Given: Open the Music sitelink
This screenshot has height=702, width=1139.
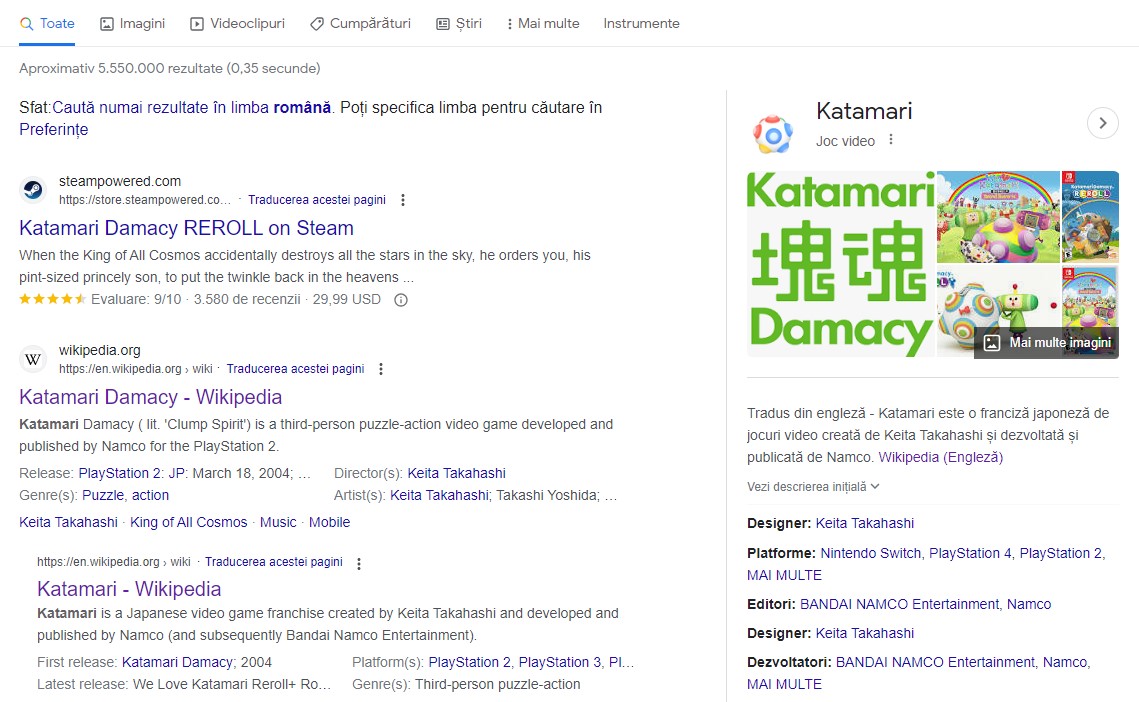Looking at the screenshot, I should click(278, 522).
